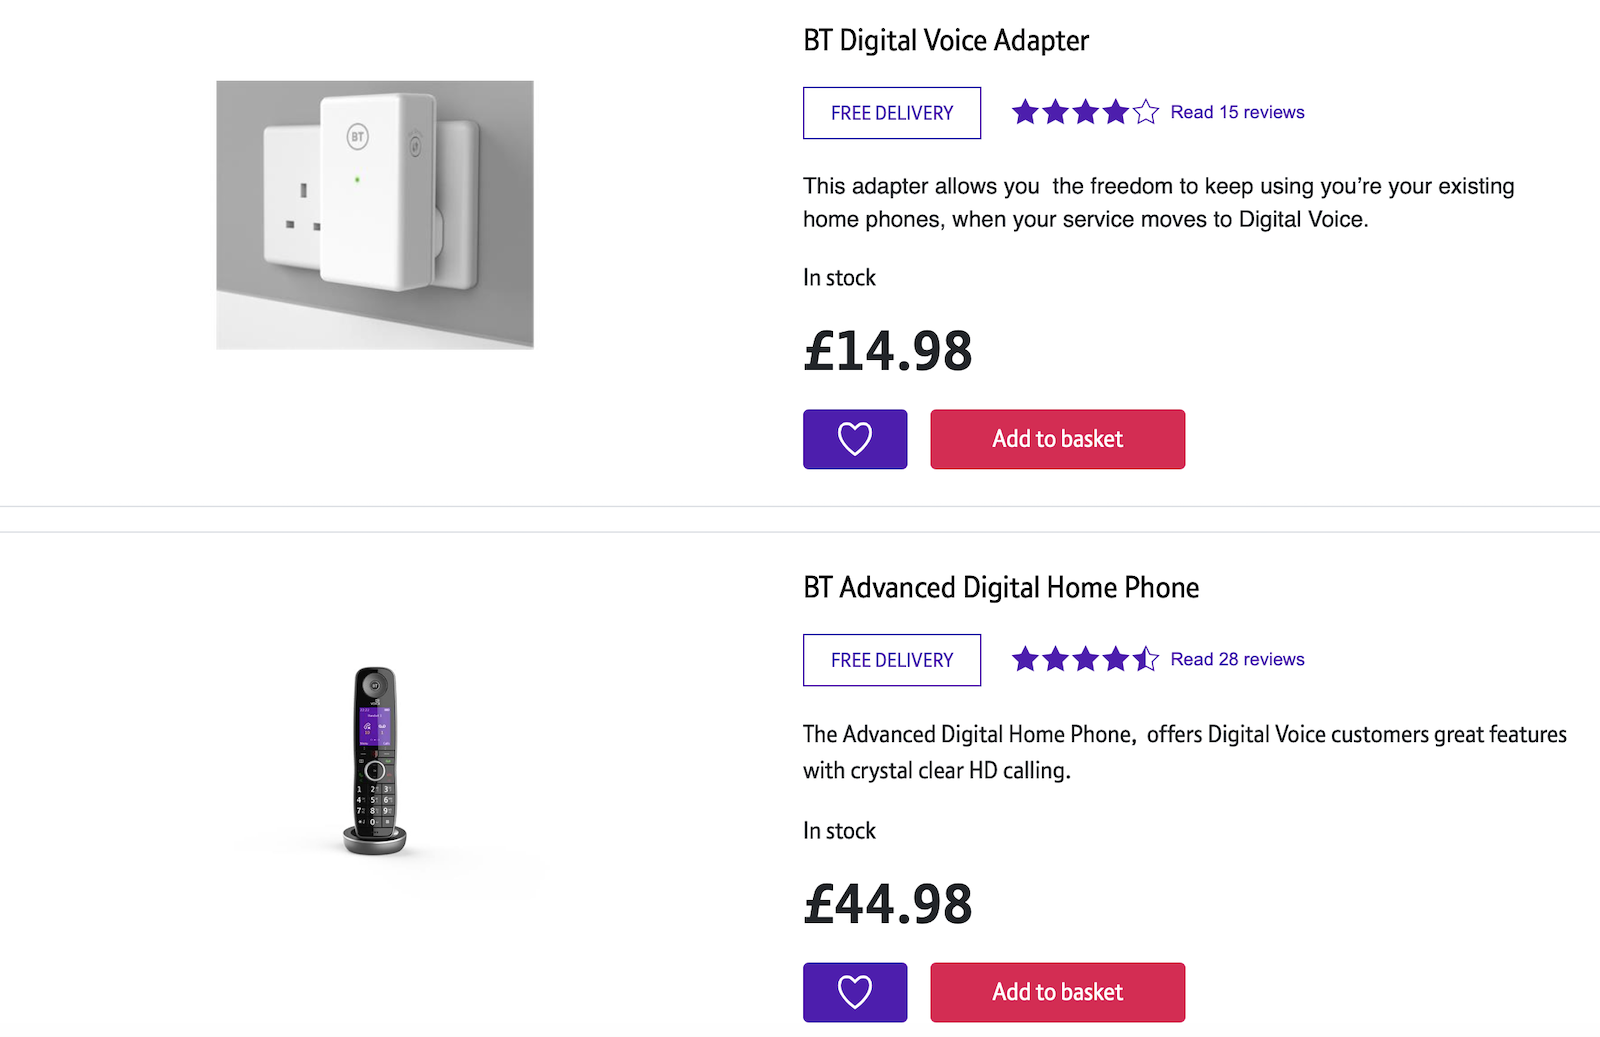Click the Digital Voice Adapter product image
Viewport: 1600px width, 1037px height.
pyautogui.click(x=375, y=213)
